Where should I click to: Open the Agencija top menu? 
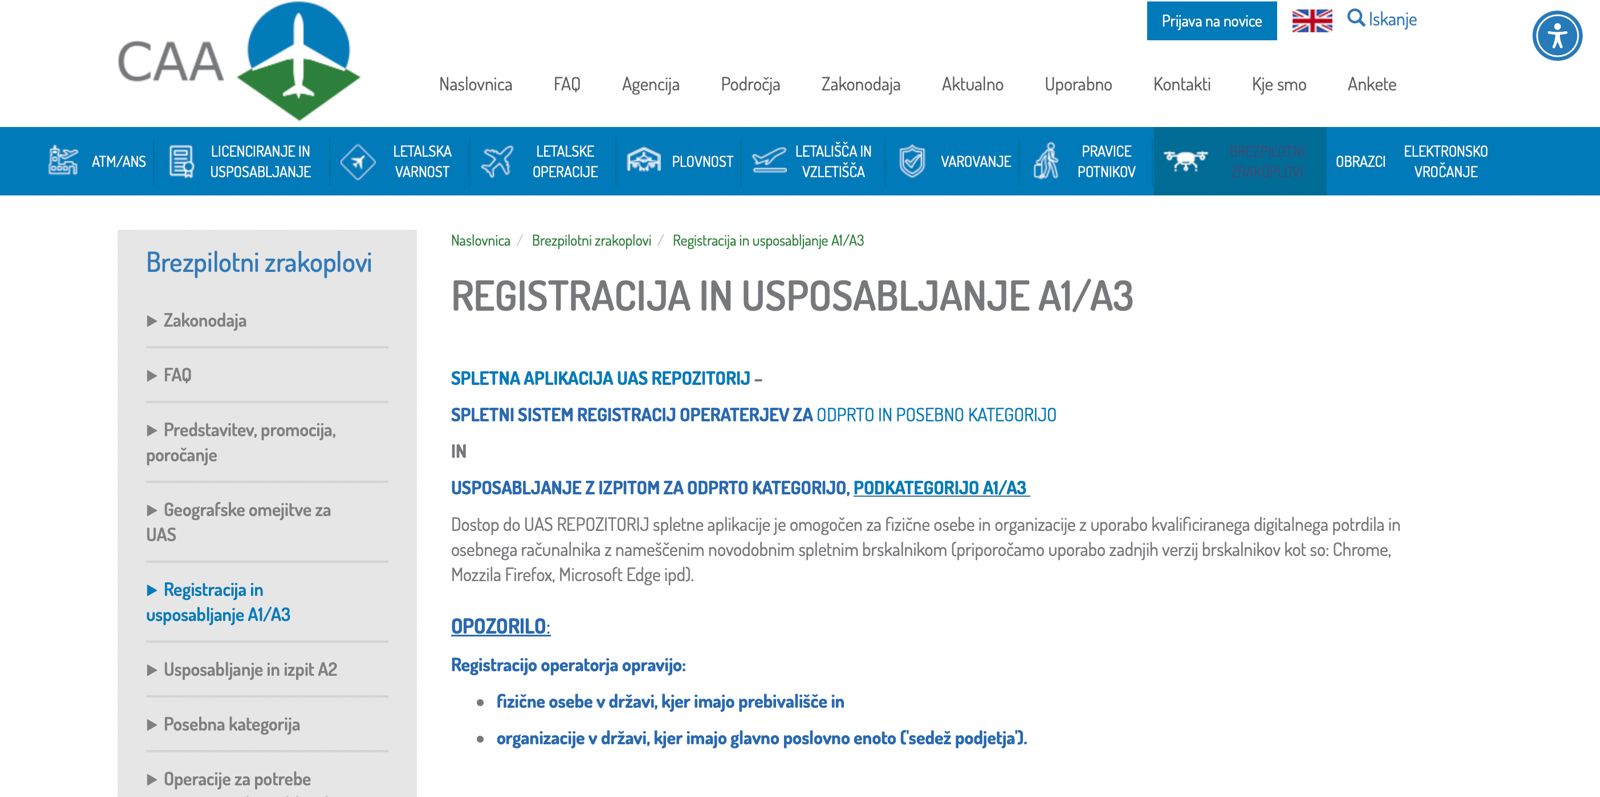pyautogui.click(x=650, y=85)
